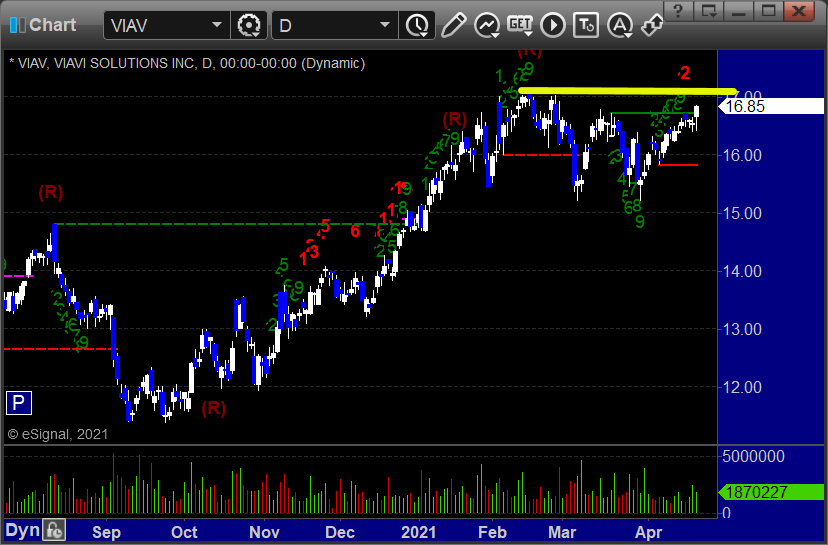Select the pencil drawing tool
828x545 pixels.
click(x=453, y=25)
